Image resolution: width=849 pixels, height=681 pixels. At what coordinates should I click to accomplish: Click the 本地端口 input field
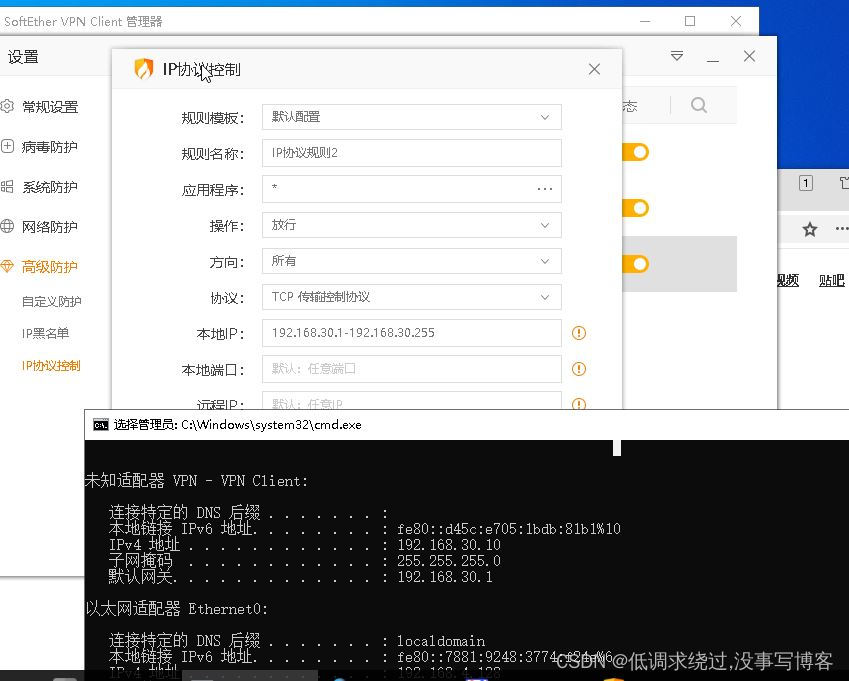pos(412,369)
